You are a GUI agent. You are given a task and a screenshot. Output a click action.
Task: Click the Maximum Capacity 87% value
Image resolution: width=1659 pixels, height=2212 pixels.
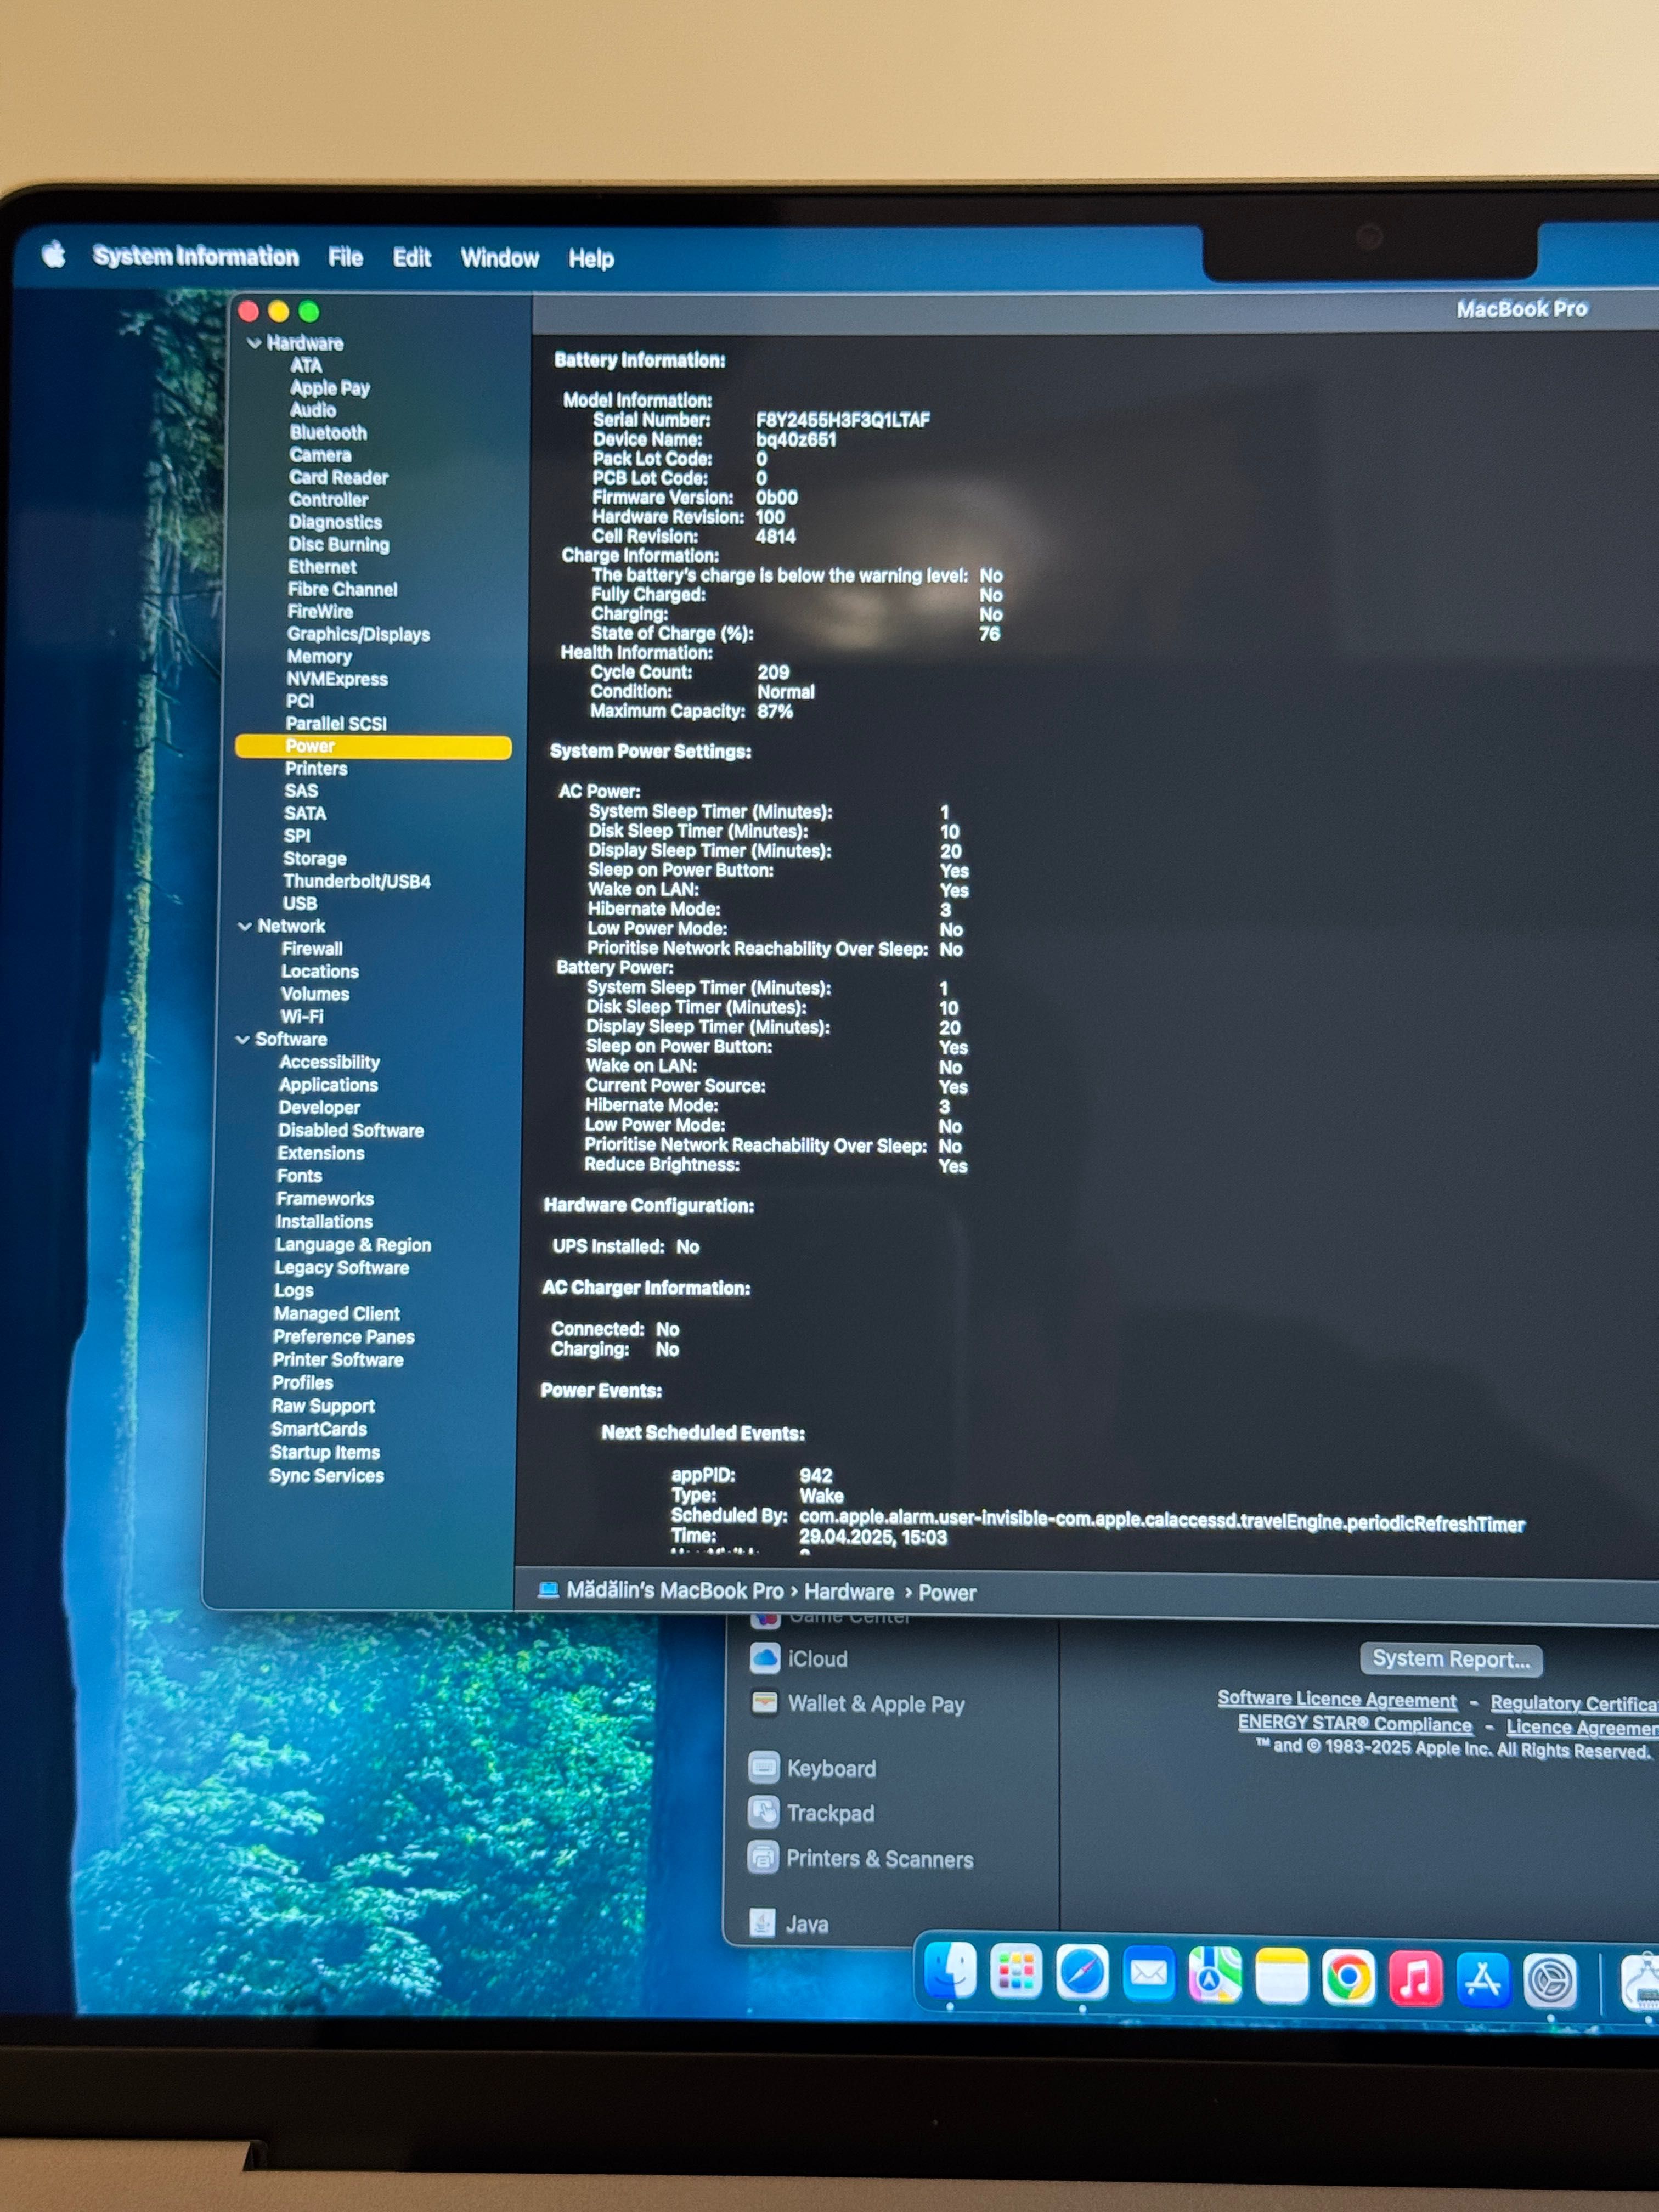tap(775, 712)
